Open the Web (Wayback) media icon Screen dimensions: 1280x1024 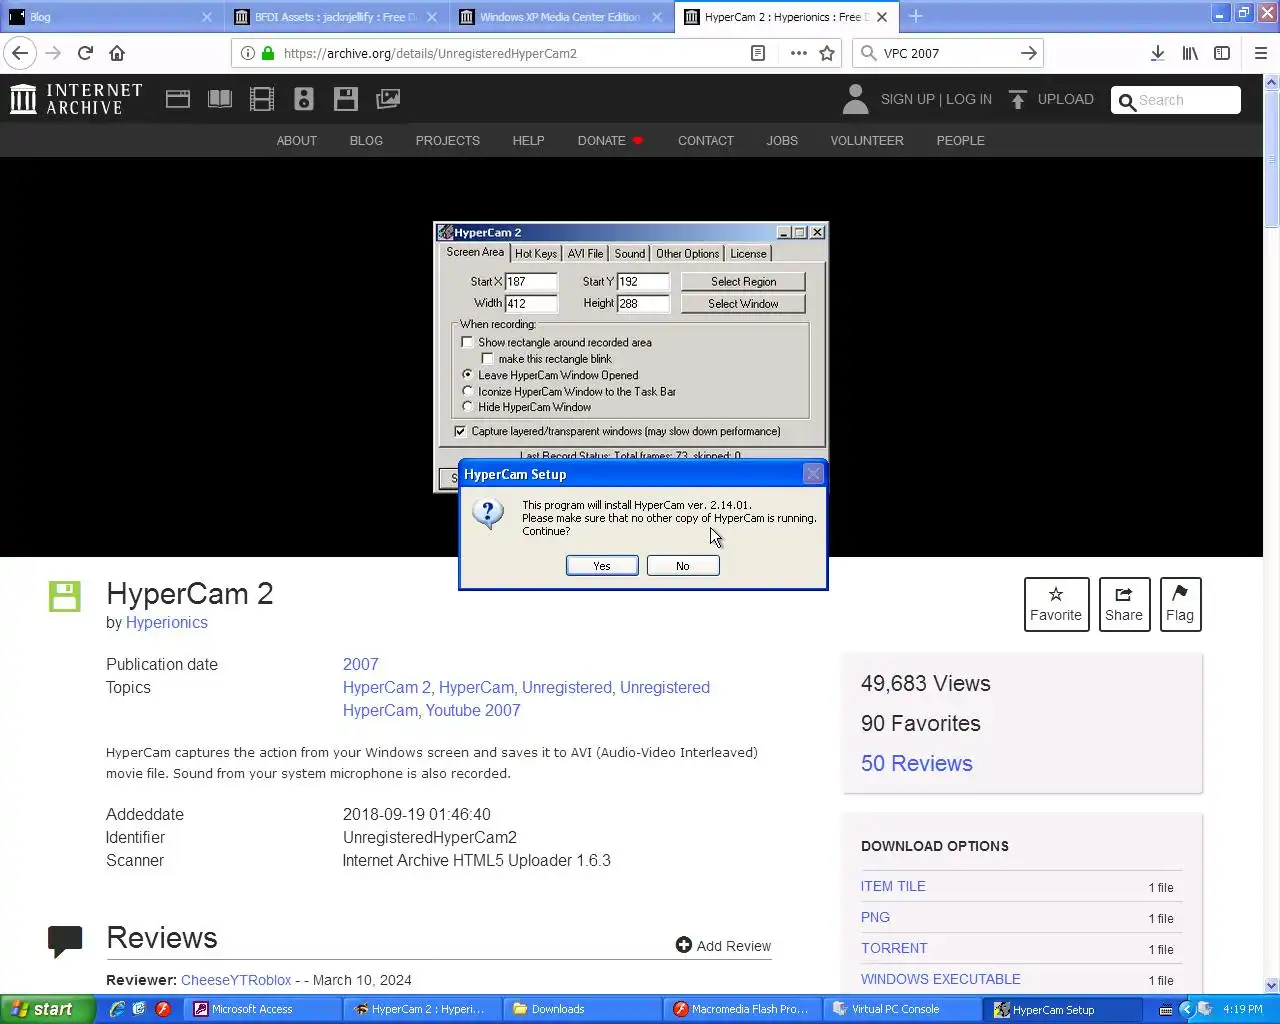(178, 99)
